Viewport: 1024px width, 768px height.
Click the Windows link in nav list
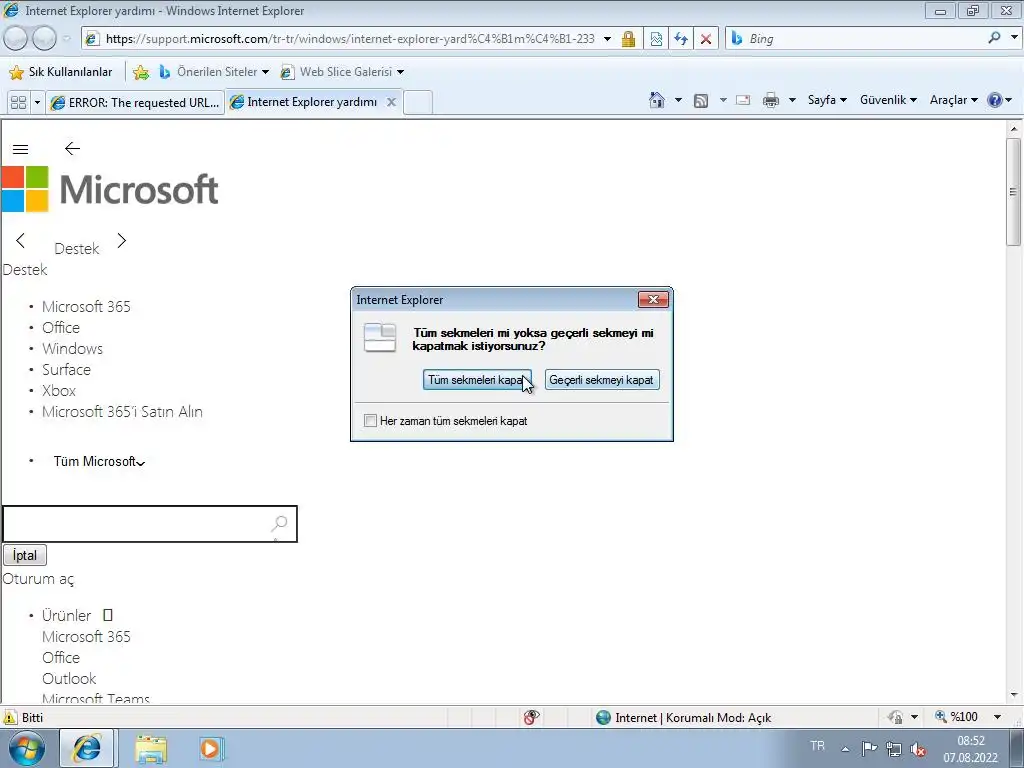pos(72,349)
